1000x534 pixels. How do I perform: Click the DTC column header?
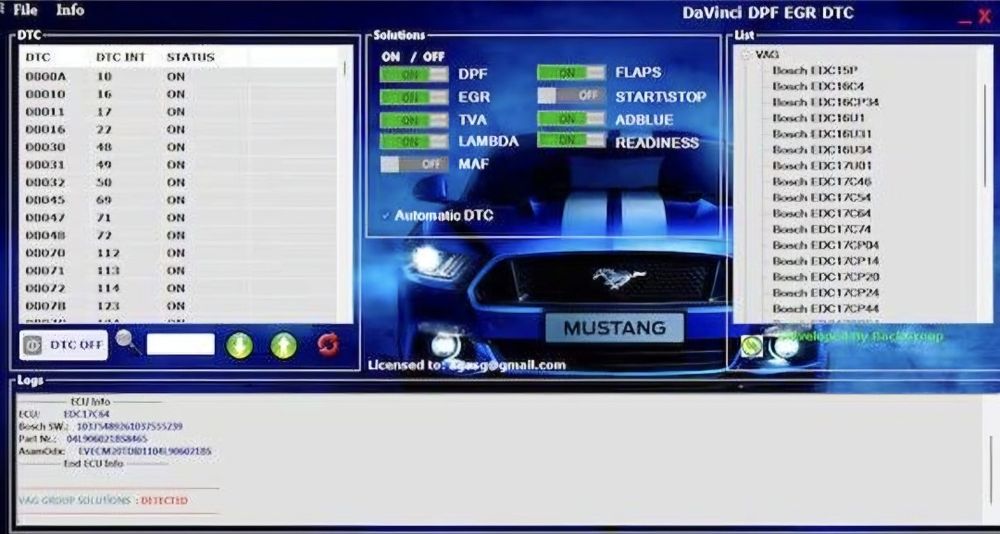[38, 57]
